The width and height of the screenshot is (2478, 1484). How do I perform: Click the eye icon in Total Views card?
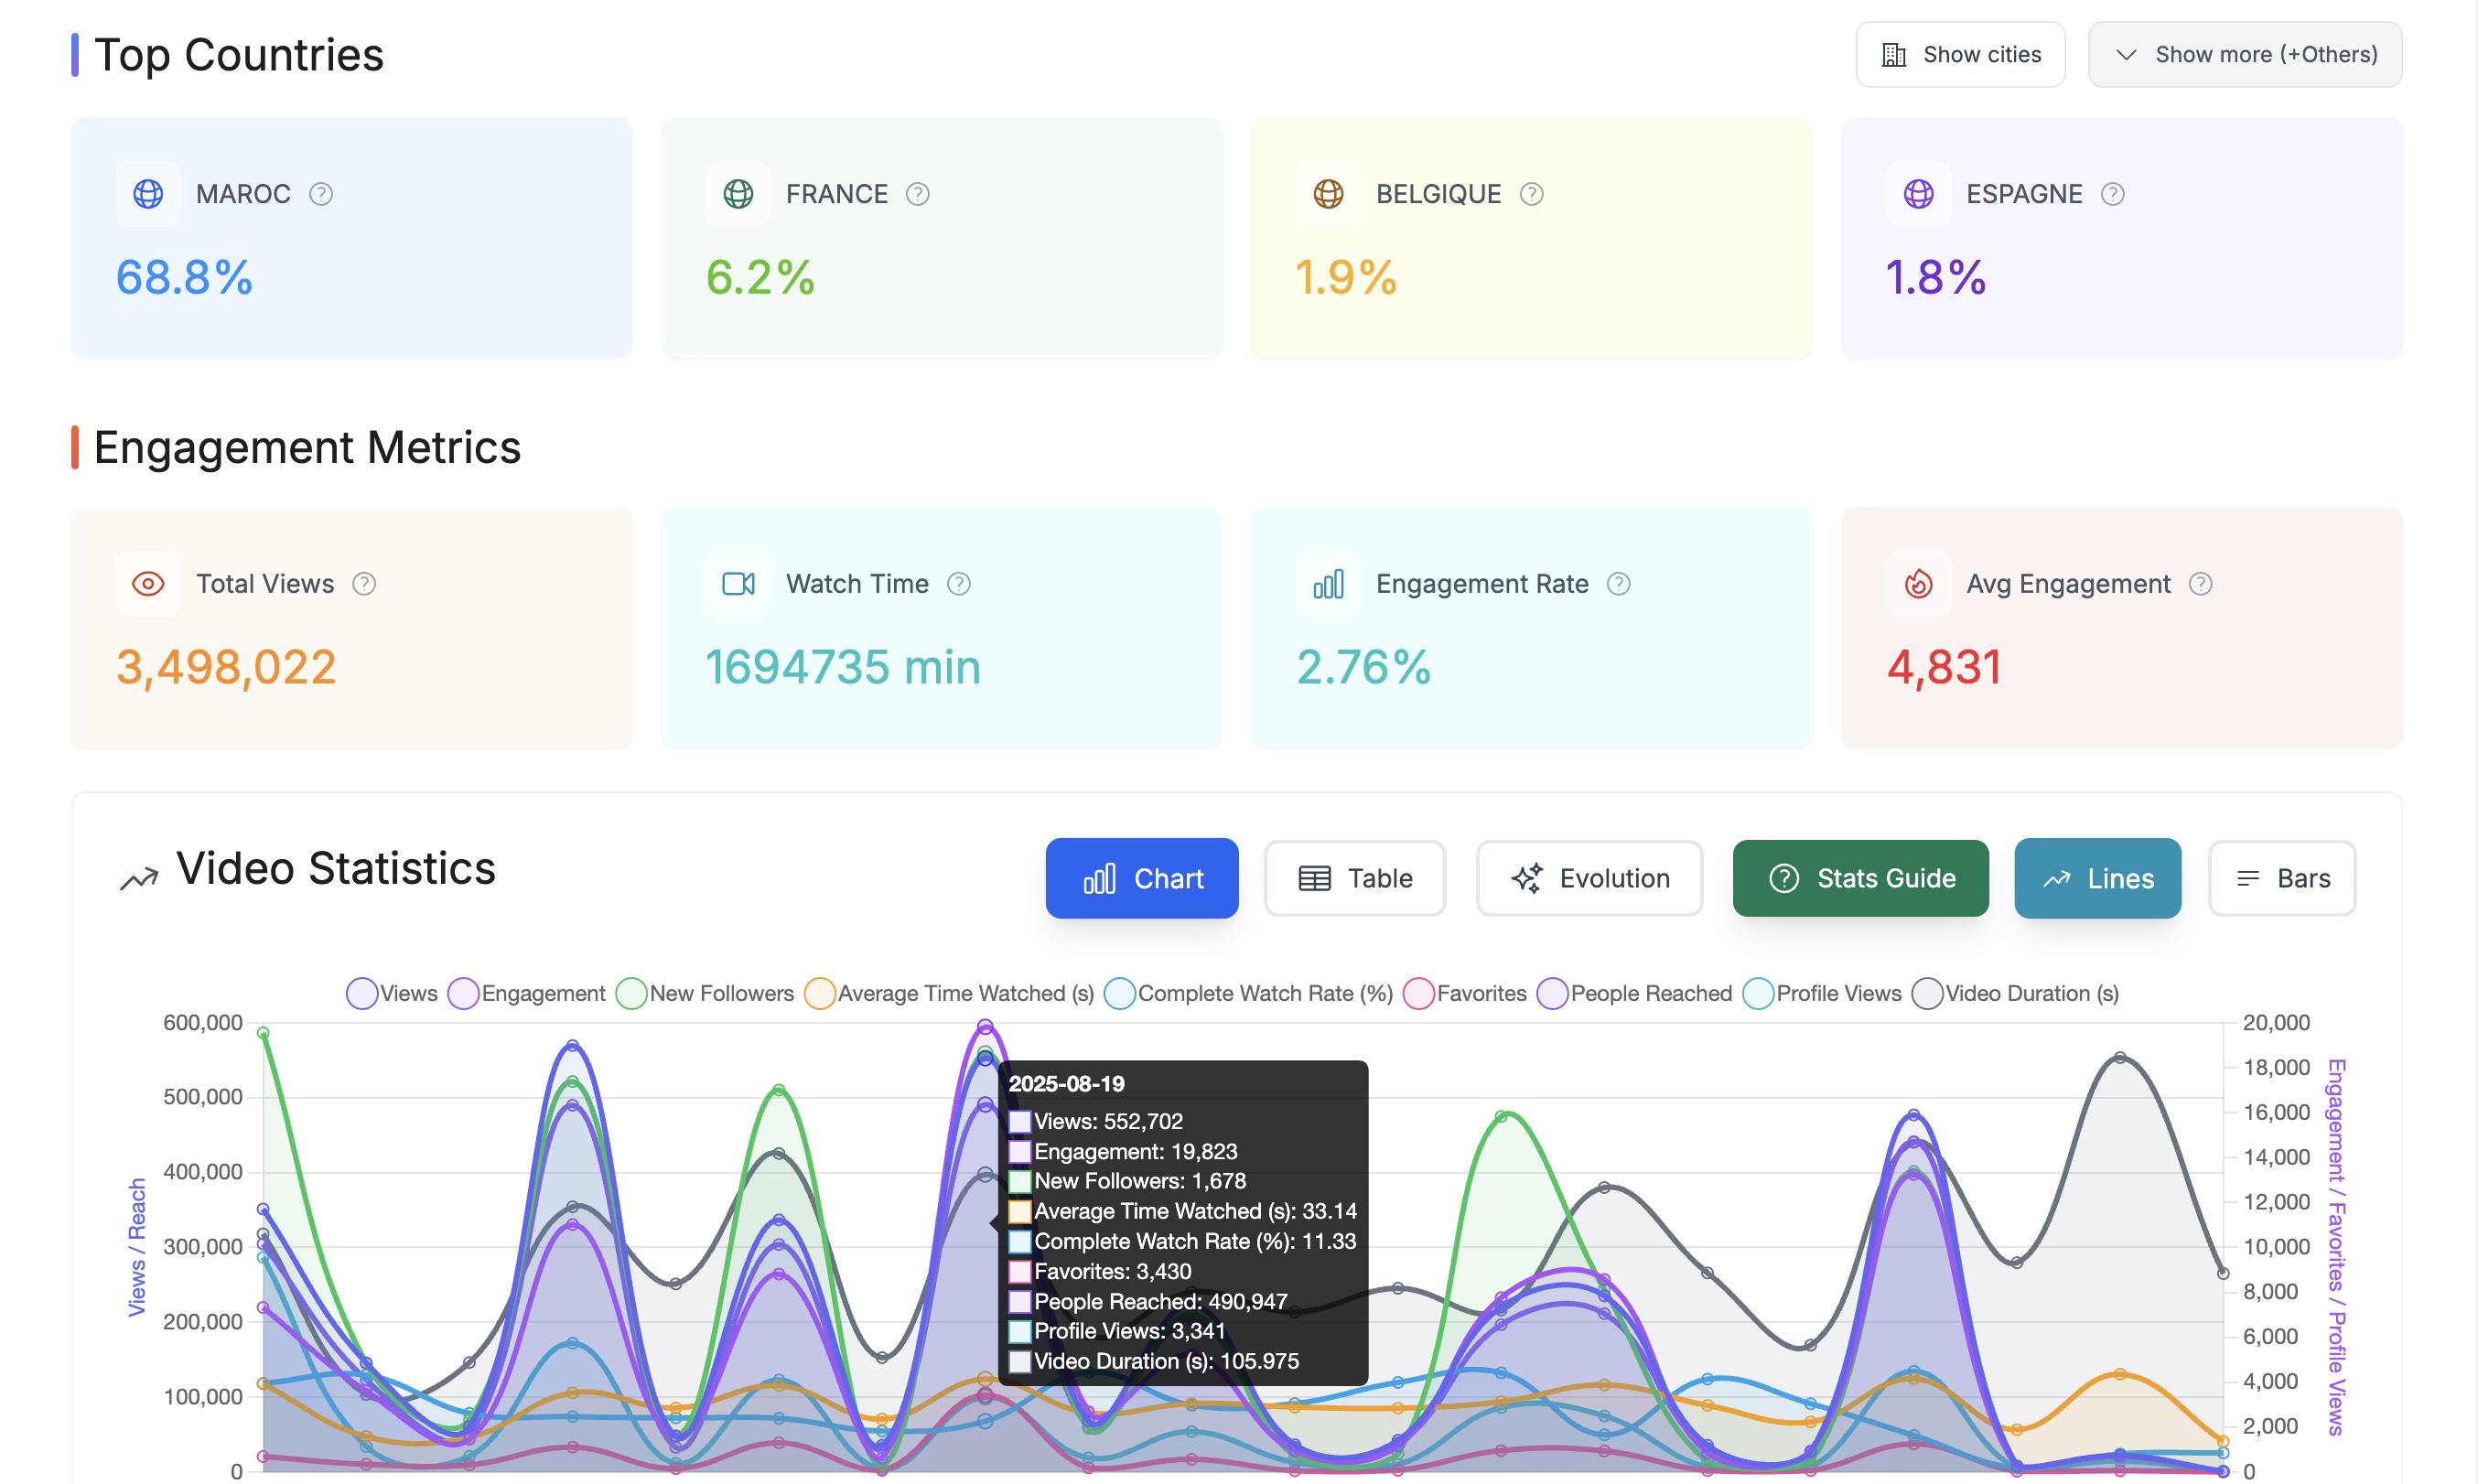click(x=147, y=583)
